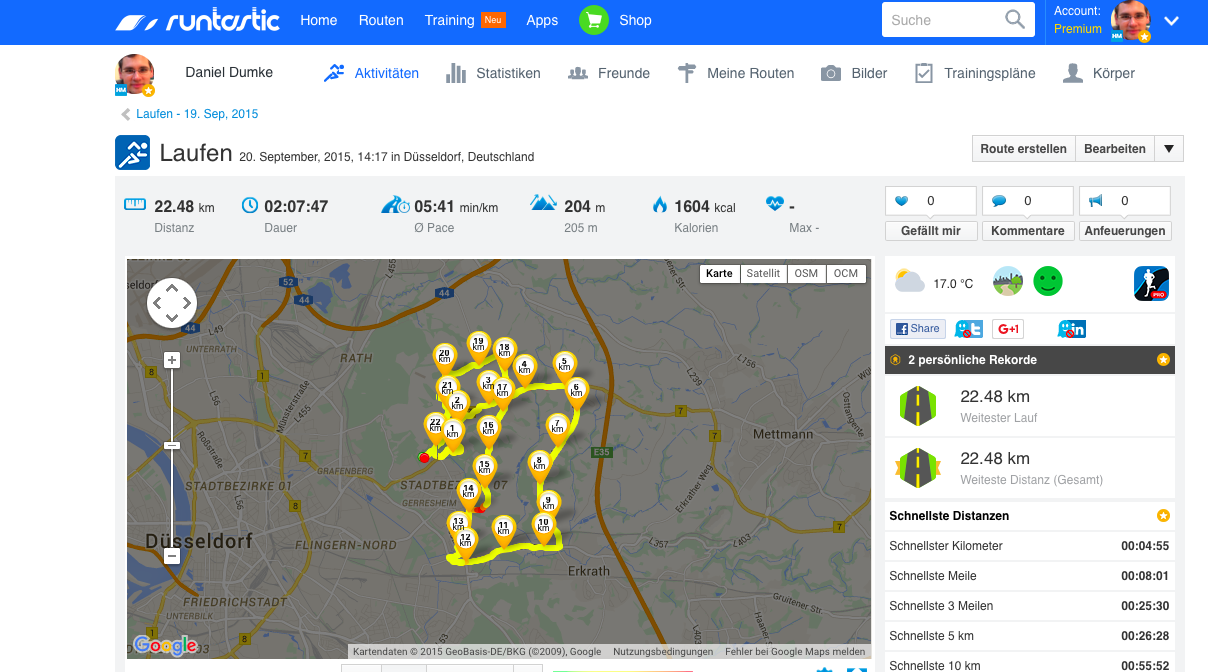
Task: Click the green smiley mood icon
Action: pos(1047,282)
